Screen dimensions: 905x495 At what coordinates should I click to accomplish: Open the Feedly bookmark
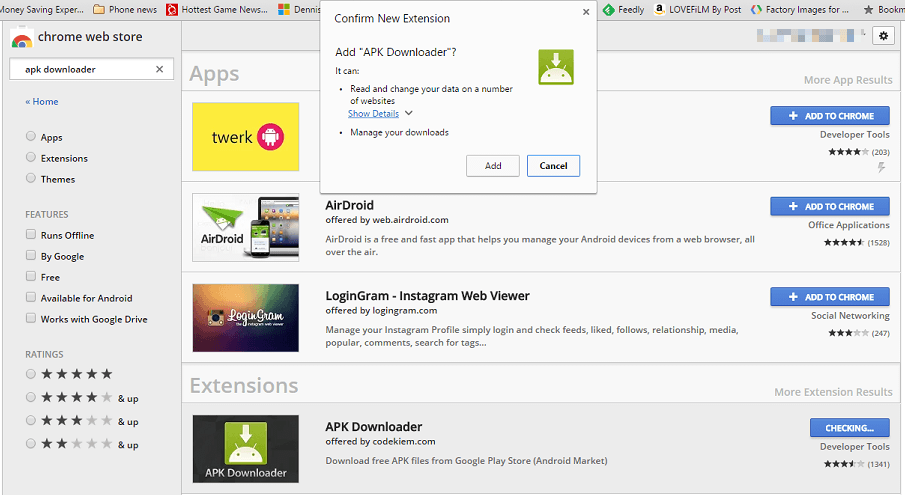[623, 9]
